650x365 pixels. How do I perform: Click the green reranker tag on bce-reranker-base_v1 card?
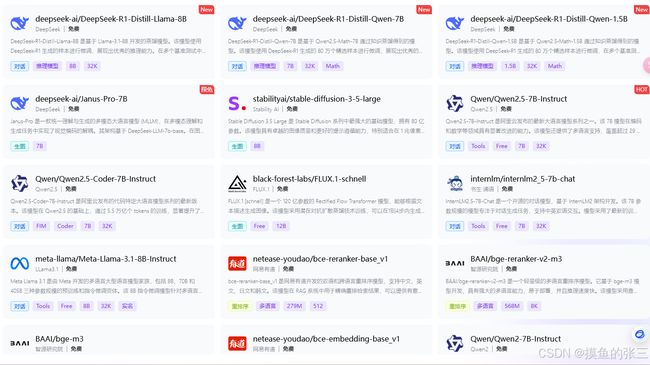(x=240, y=306)
